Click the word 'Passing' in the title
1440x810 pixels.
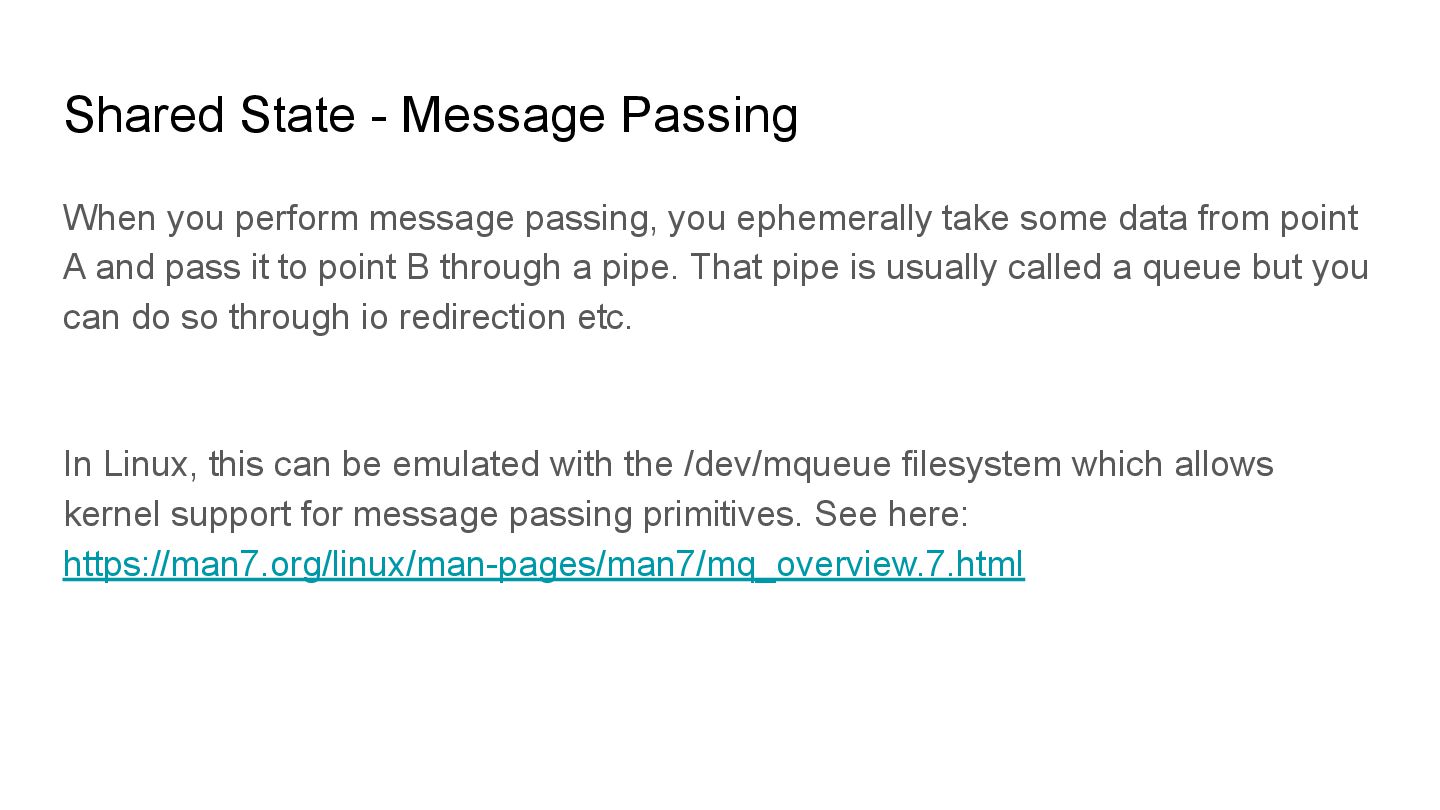(709, 116)
